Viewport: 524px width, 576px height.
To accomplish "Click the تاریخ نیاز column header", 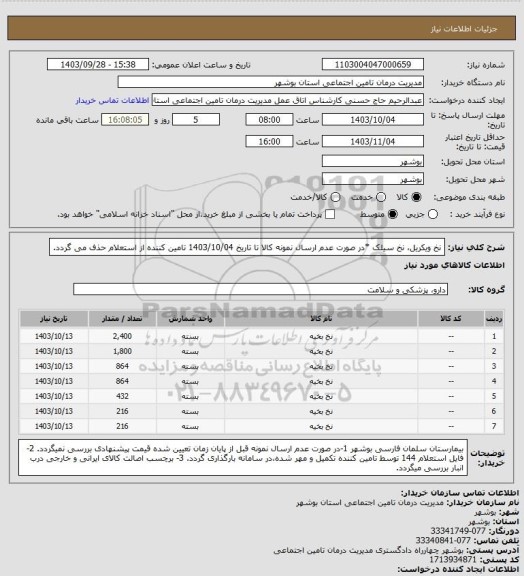I will point(54,319).
